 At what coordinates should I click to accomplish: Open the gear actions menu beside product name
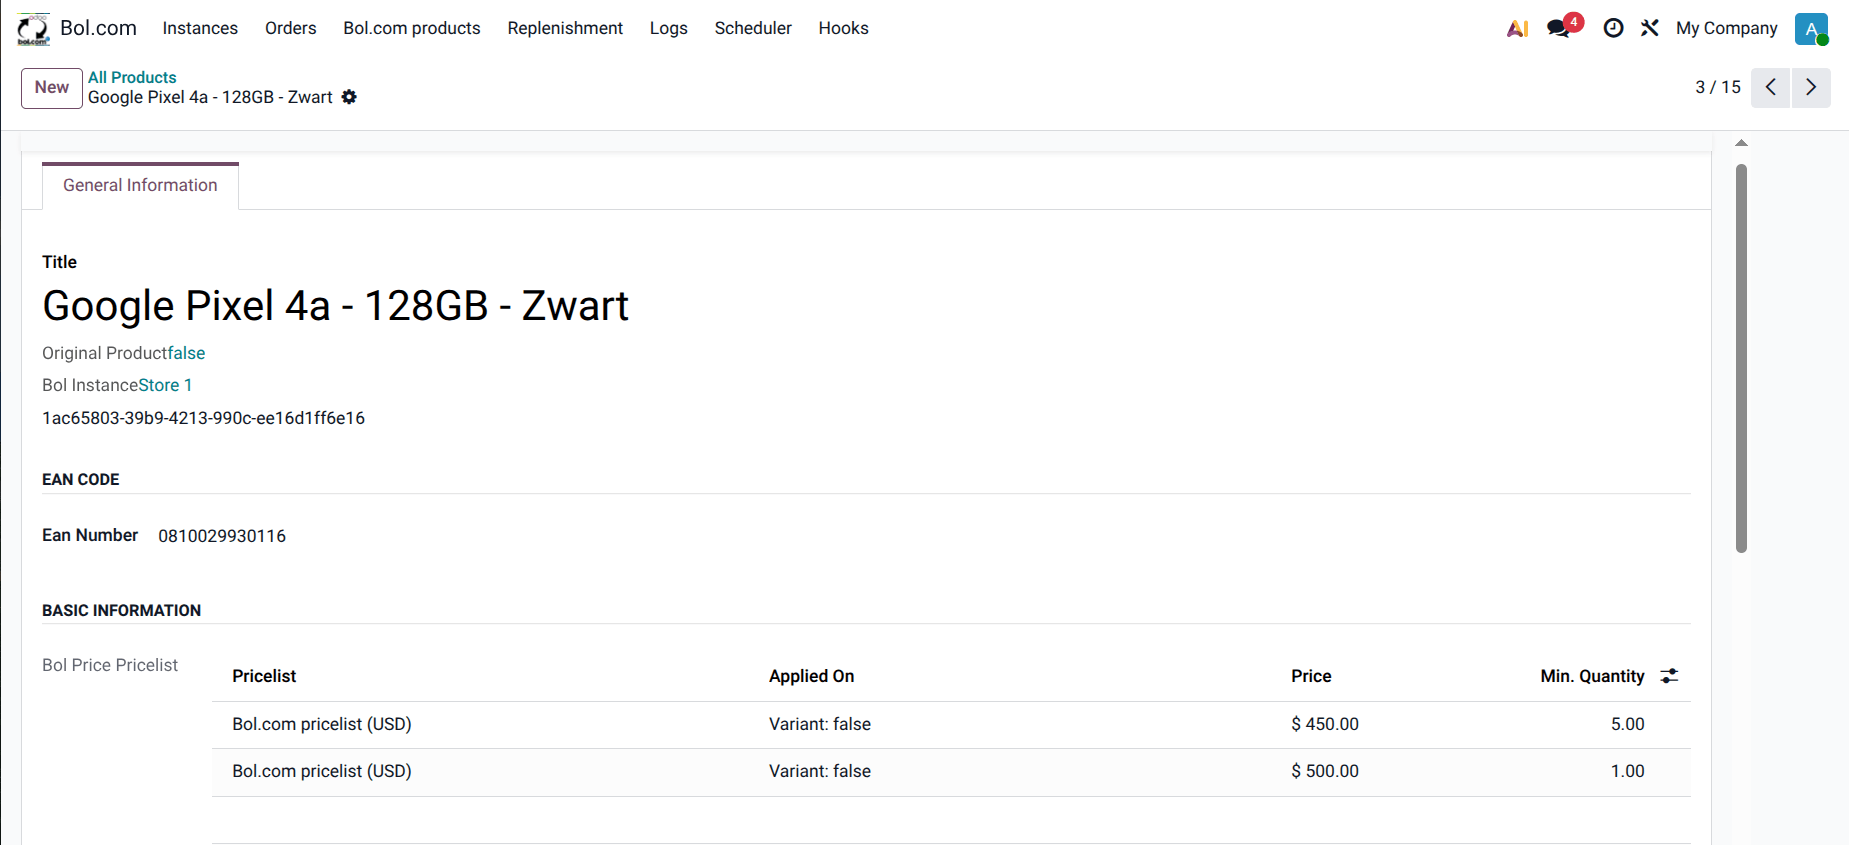point(349,97)
